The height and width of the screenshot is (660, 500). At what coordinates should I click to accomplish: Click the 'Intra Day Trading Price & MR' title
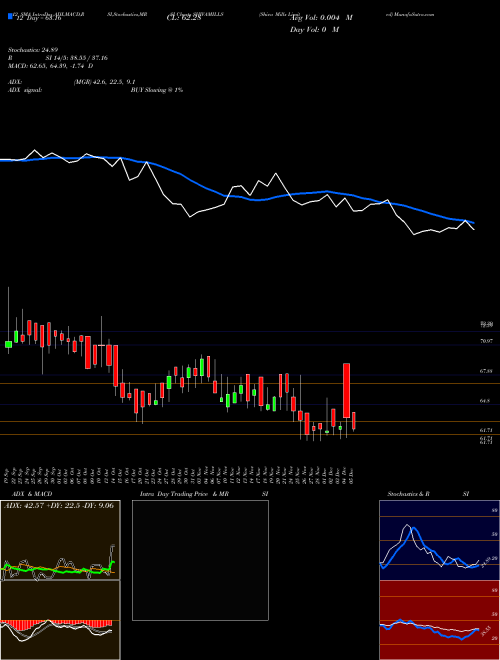point(184,494)
